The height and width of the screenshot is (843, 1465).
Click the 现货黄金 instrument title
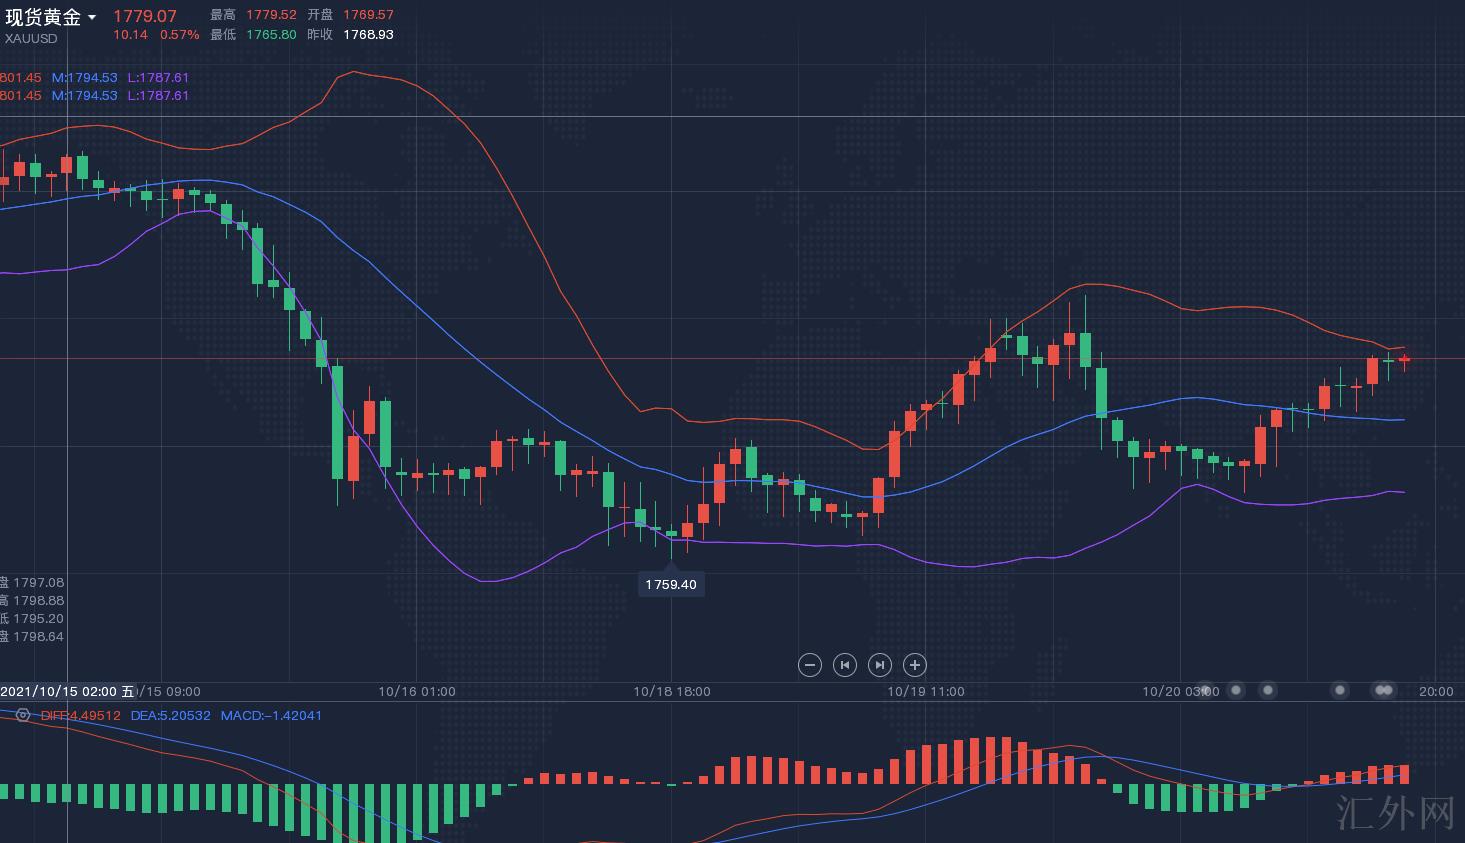click(43, 17)
